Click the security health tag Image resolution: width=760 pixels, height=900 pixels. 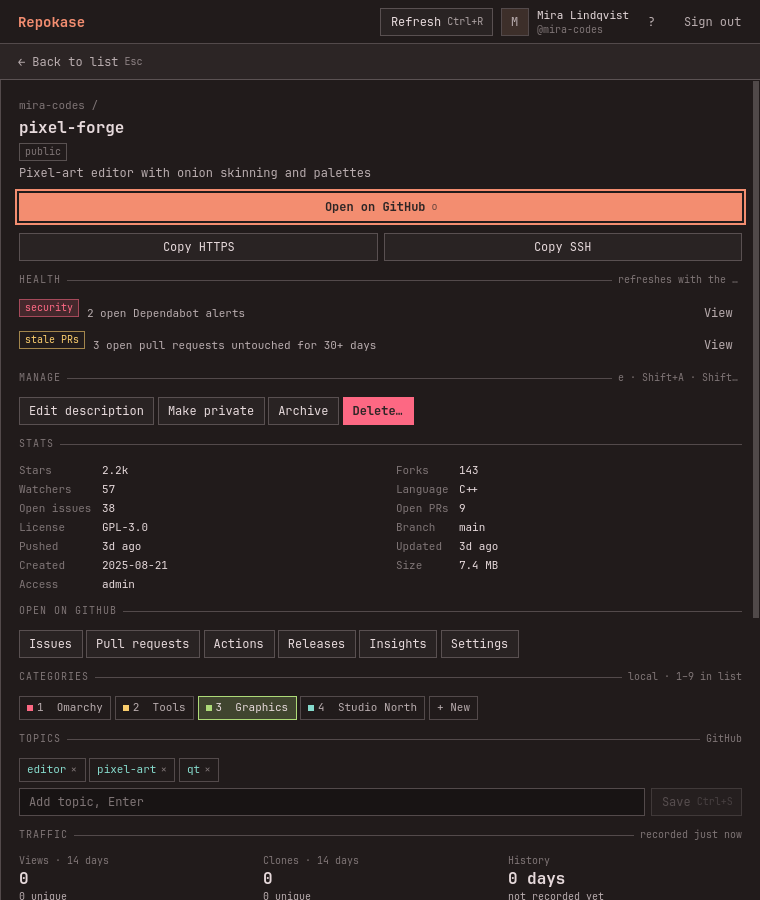(x=49, y=308)
